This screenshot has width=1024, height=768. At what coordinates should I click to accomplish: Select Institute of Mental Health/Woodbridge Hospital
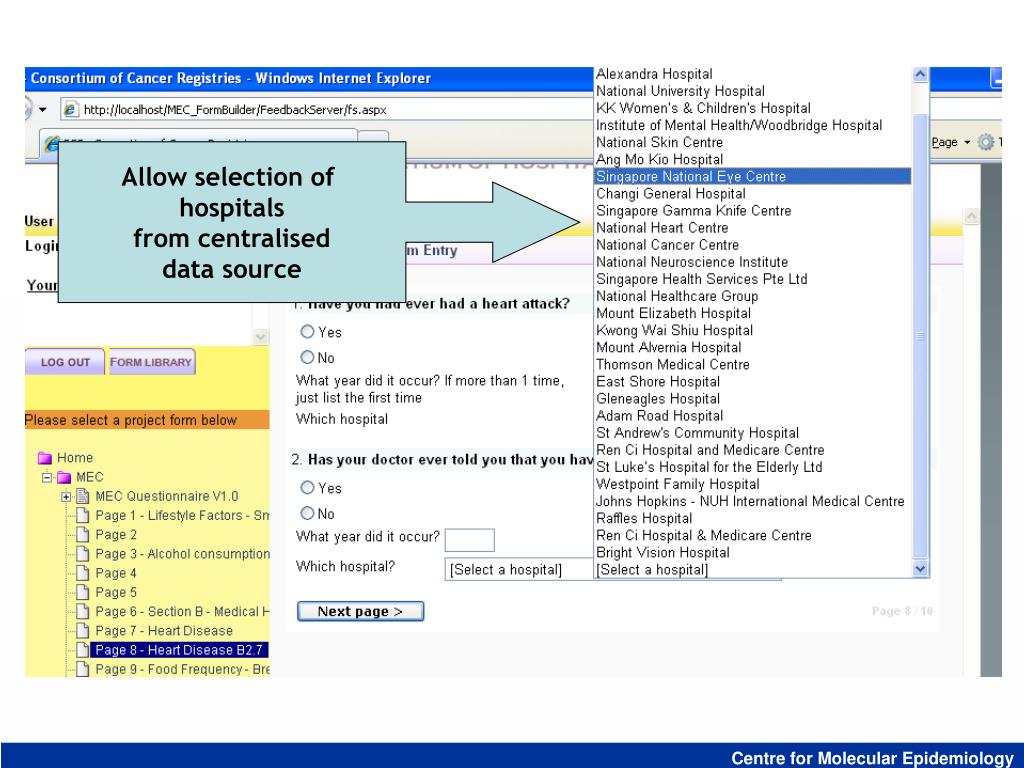739,125
